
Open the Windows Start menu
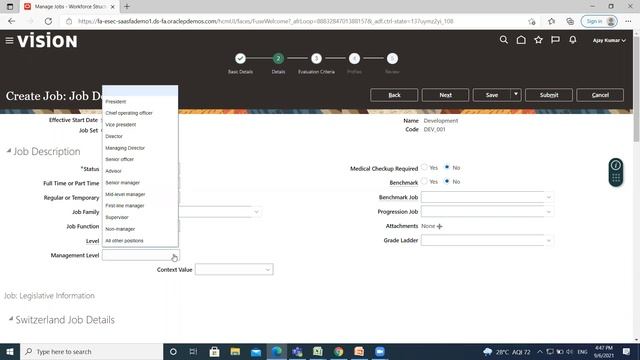point(10,351)
